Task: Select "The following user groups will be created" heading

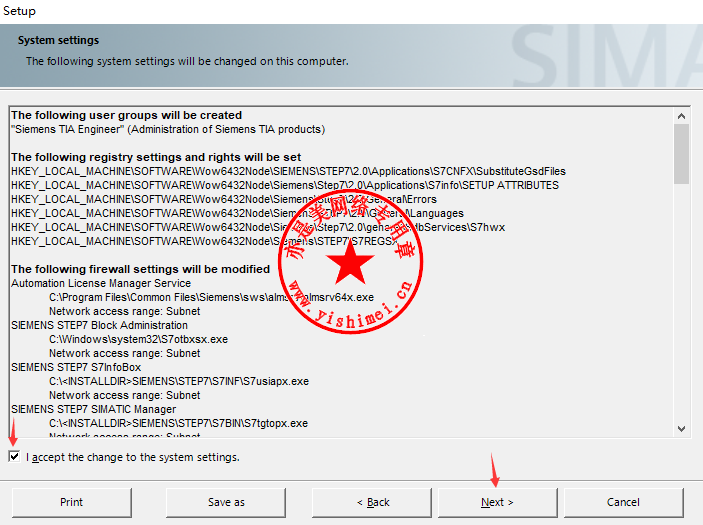Action: 126,115
